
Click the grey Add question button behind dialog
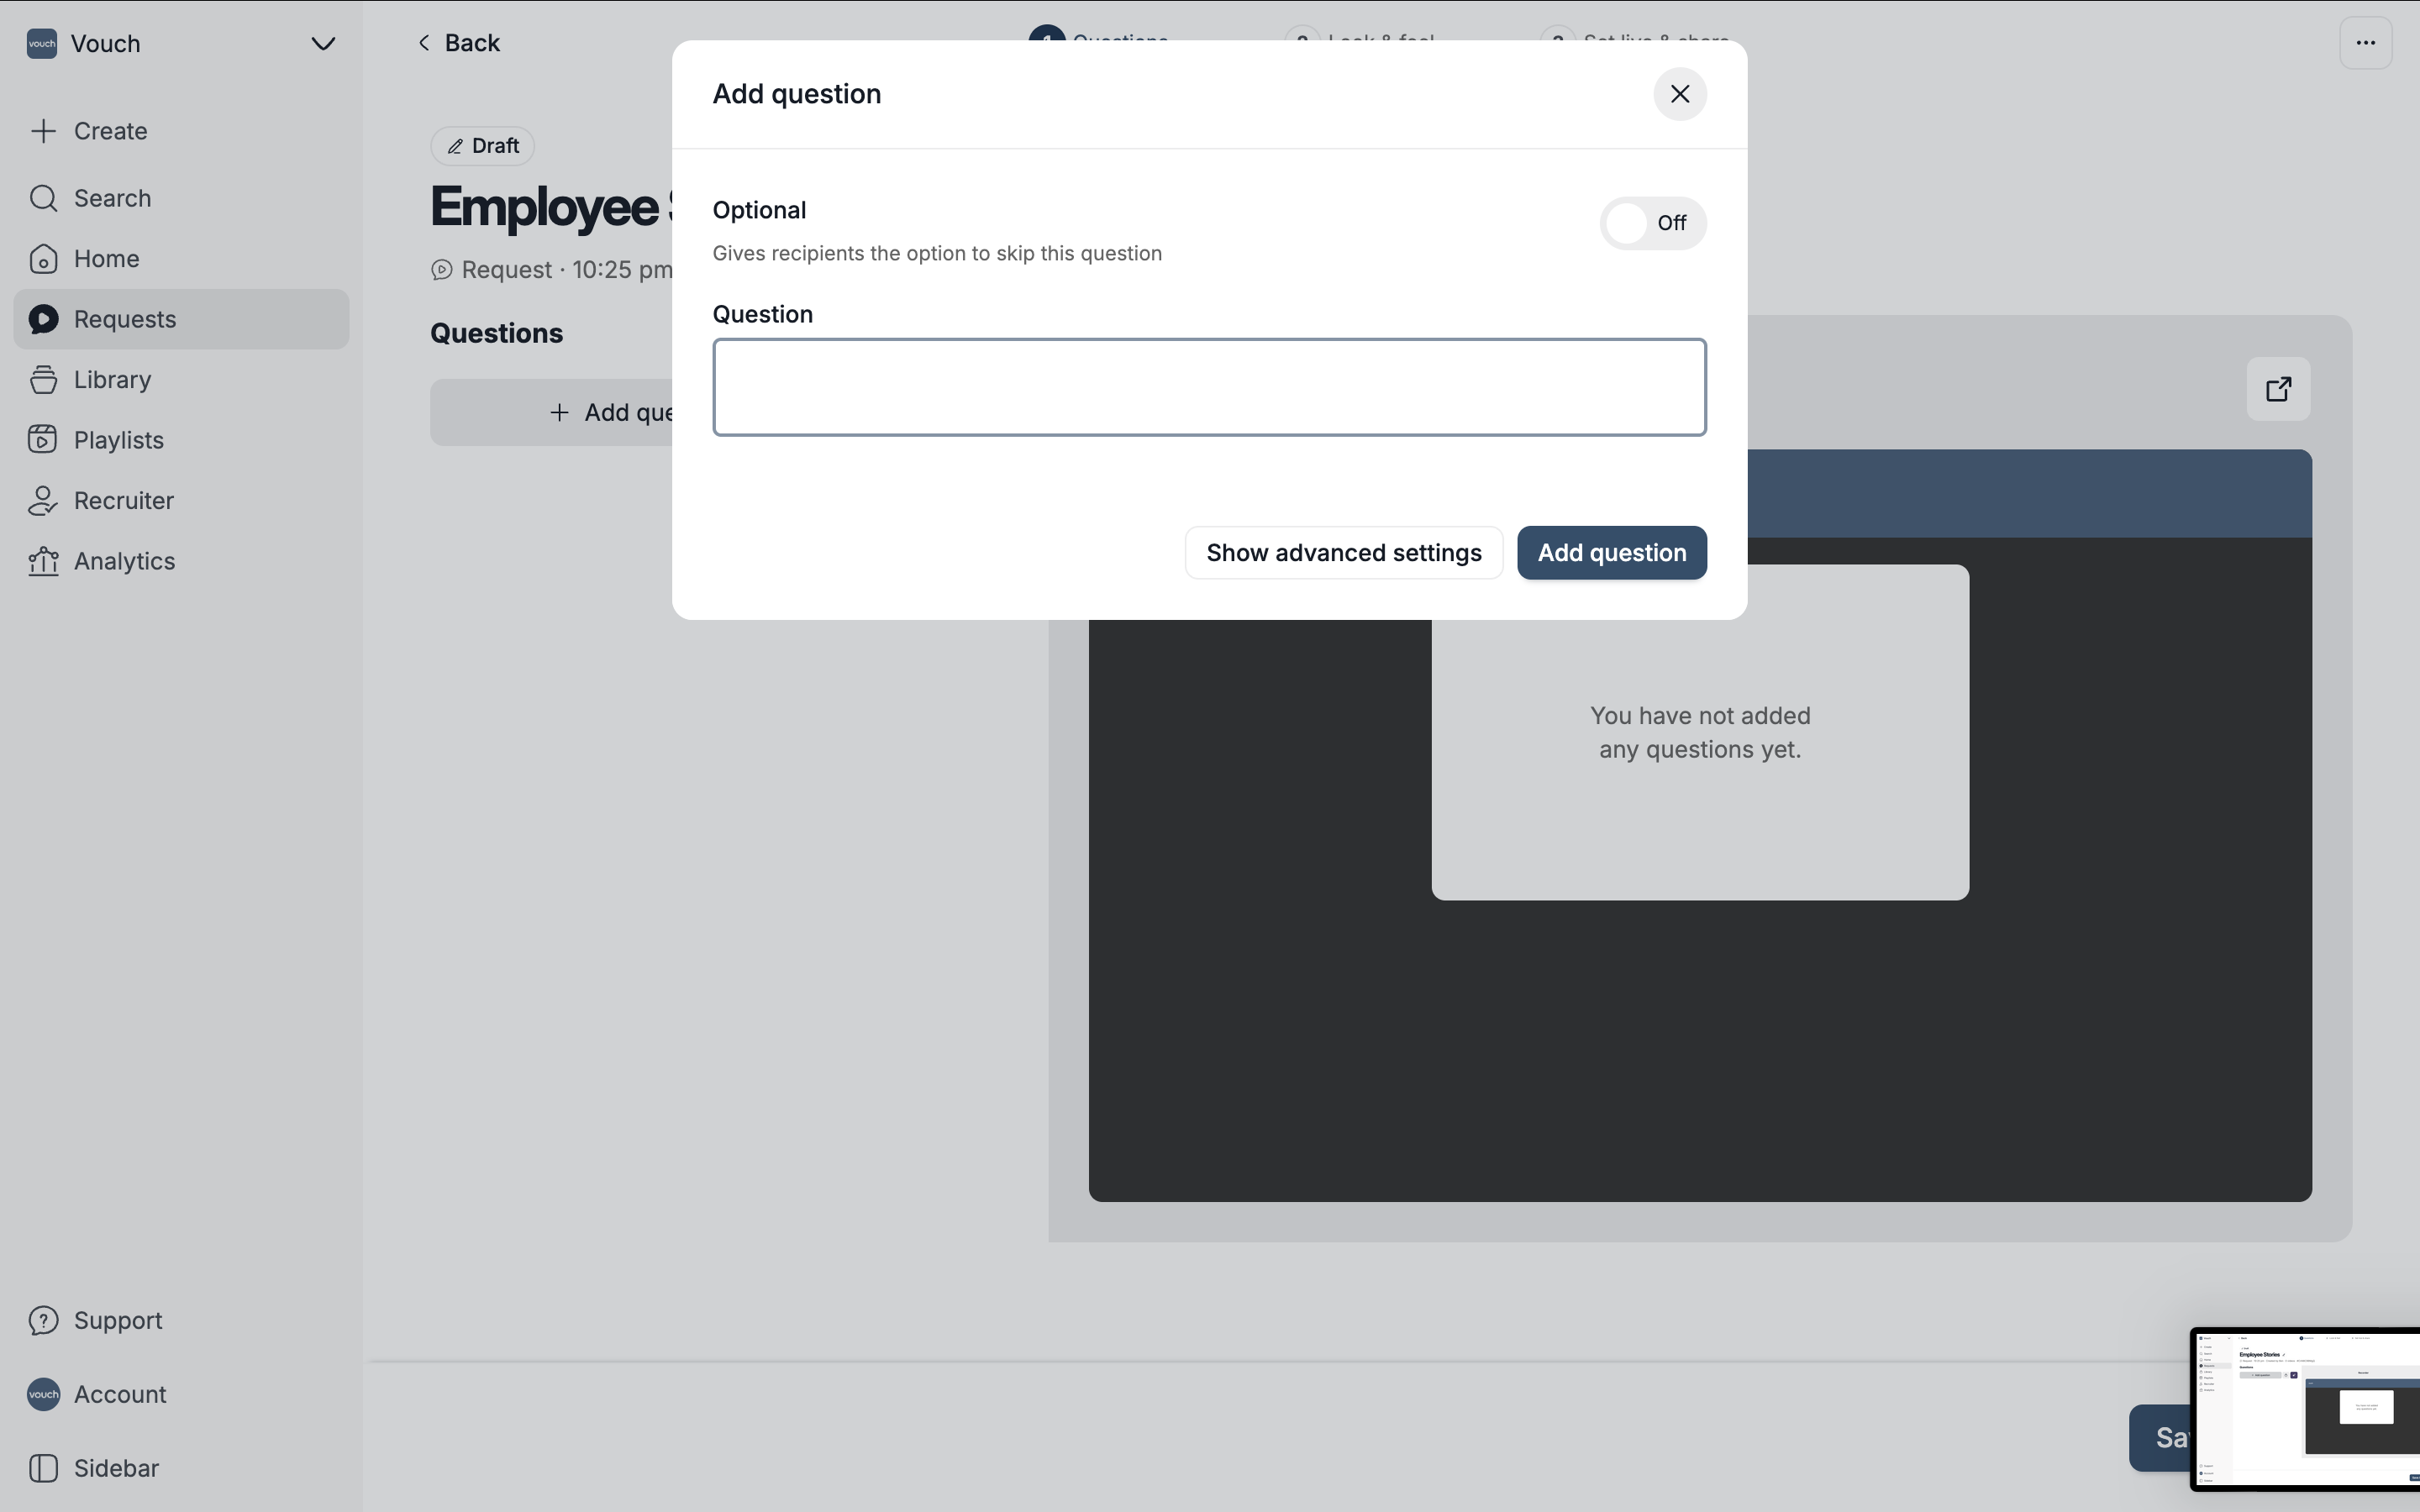551,413
